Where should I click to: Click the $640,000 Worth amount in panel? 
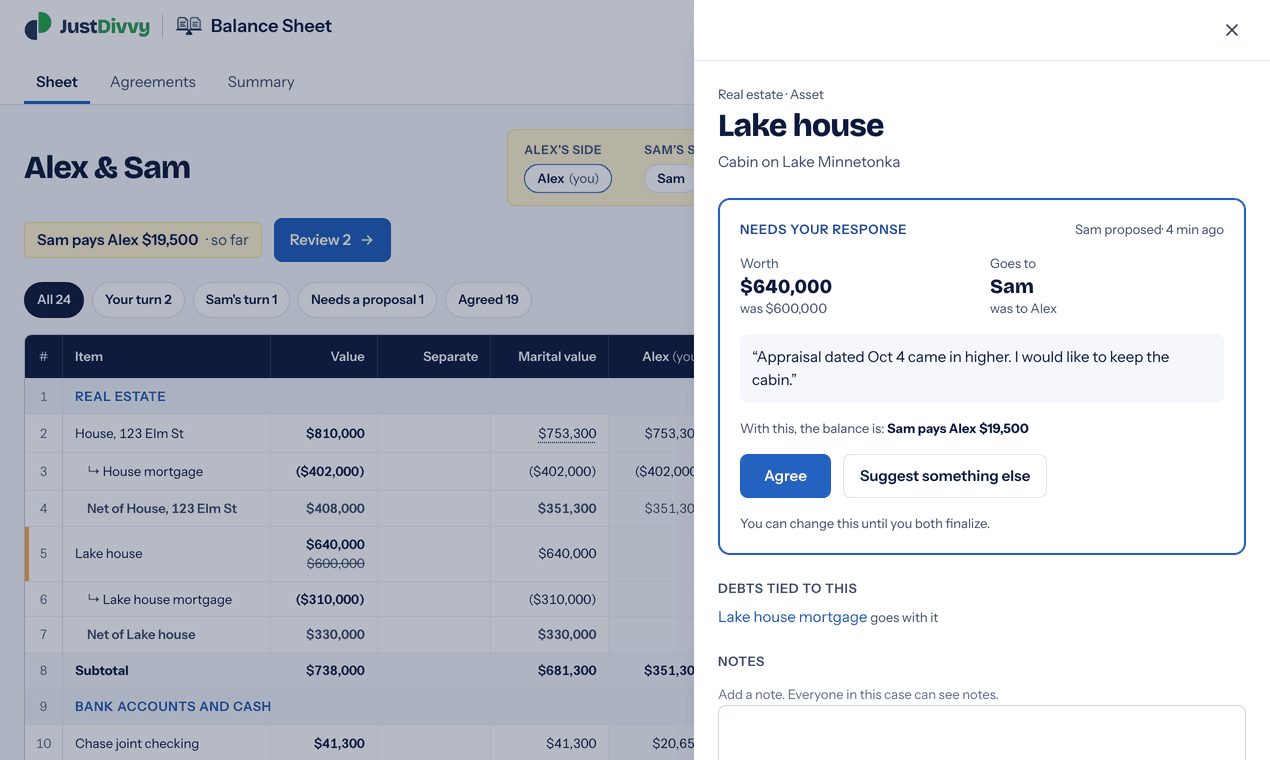coord(786,287)
